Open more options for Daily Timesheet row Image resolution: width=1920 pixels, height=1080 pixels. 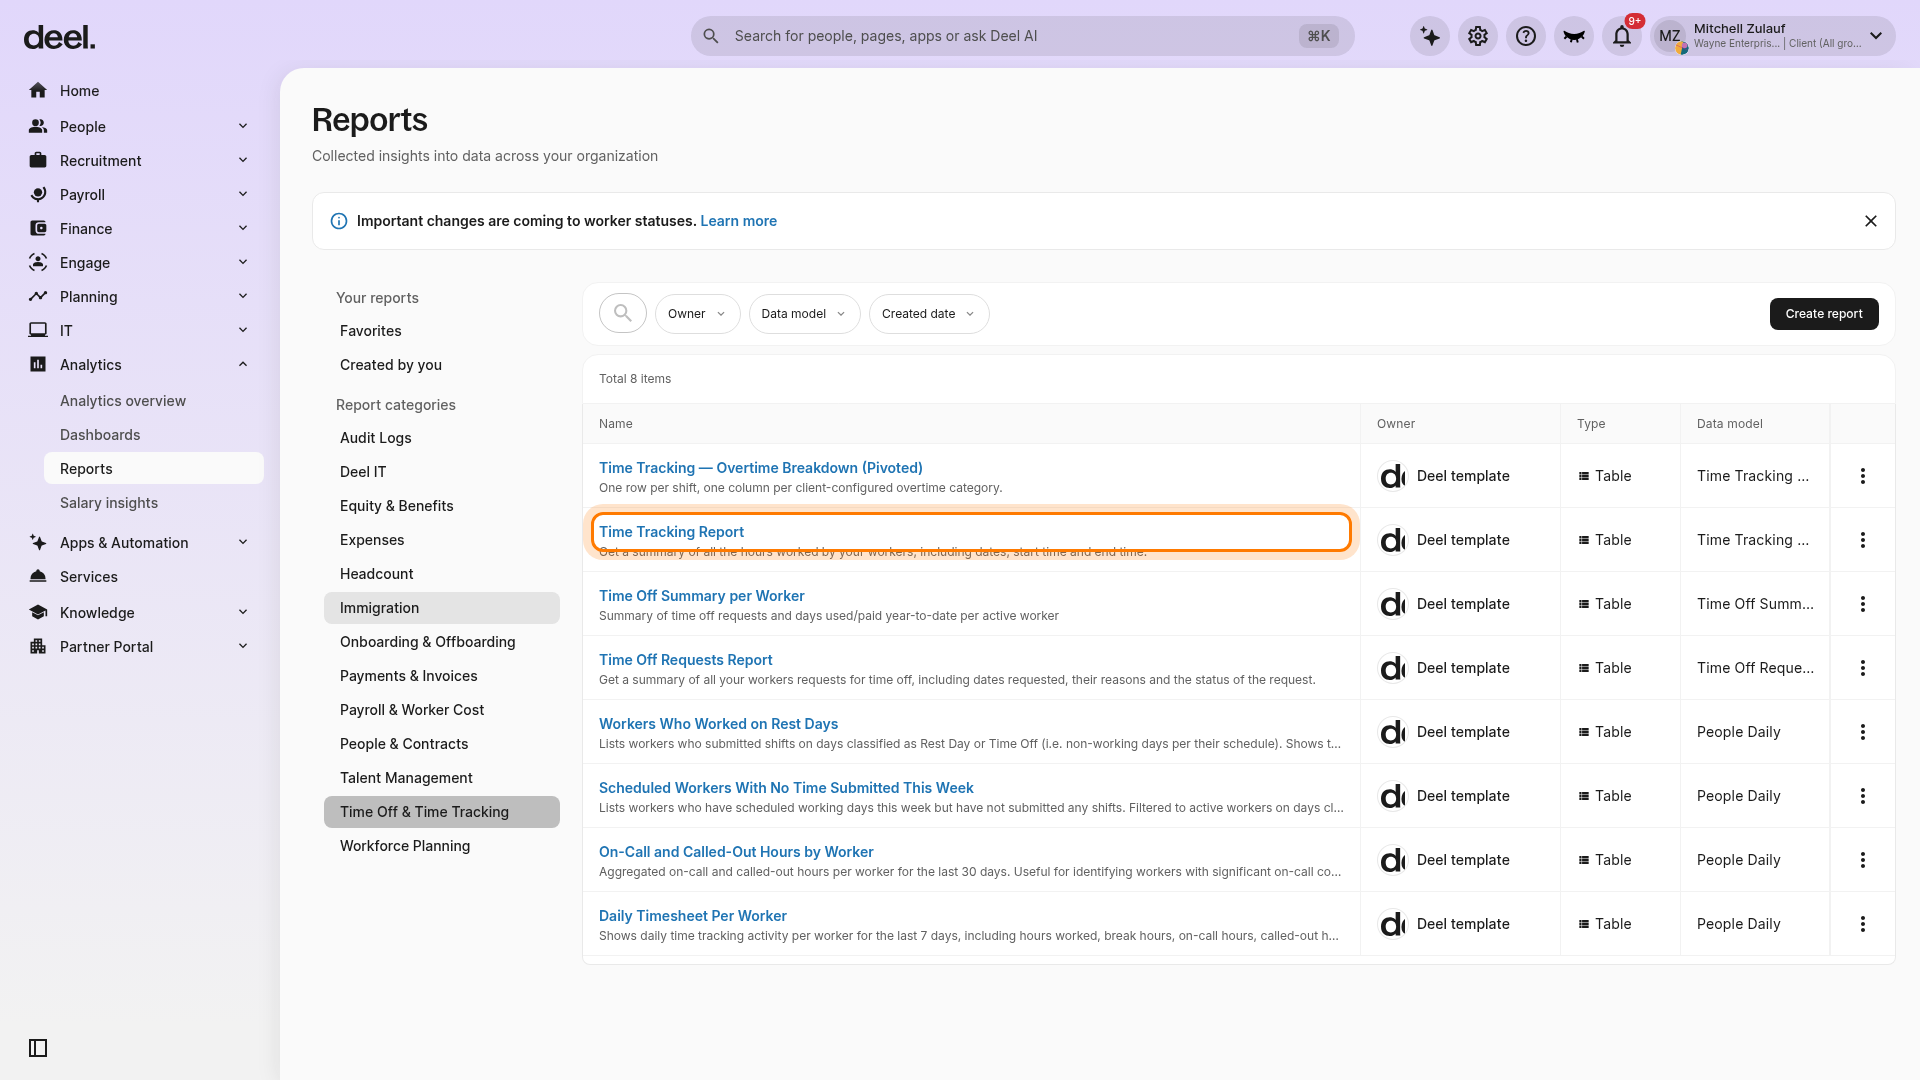pos(1863,924)
